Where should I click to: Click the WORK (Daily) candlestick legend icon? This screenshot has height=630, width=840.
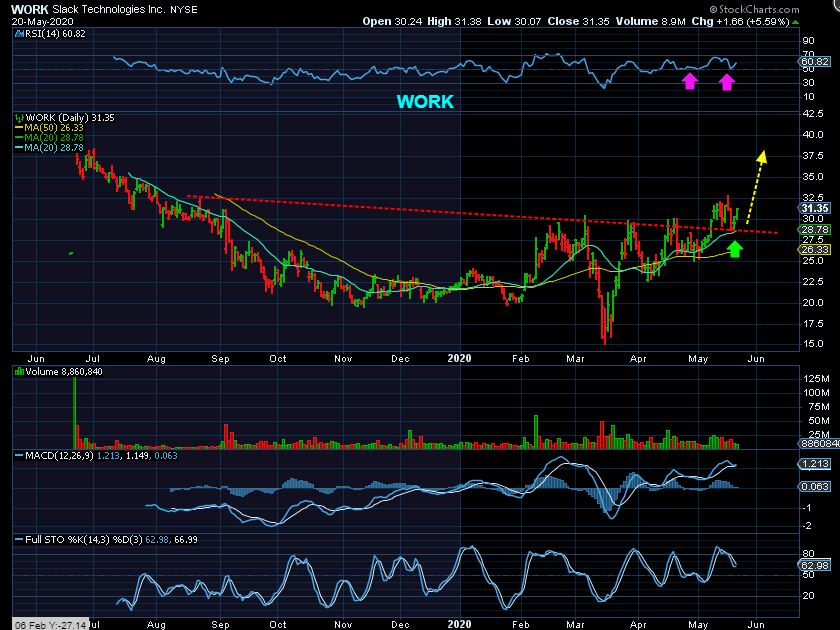click(x=17, y=117)
